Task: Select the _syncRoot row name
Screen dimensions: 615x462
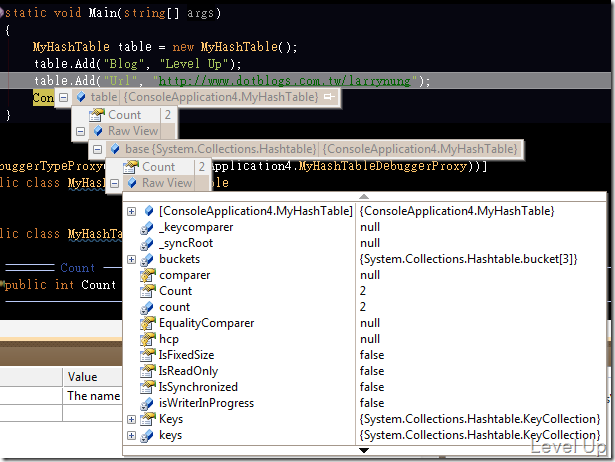Action: tap(186, 243)
